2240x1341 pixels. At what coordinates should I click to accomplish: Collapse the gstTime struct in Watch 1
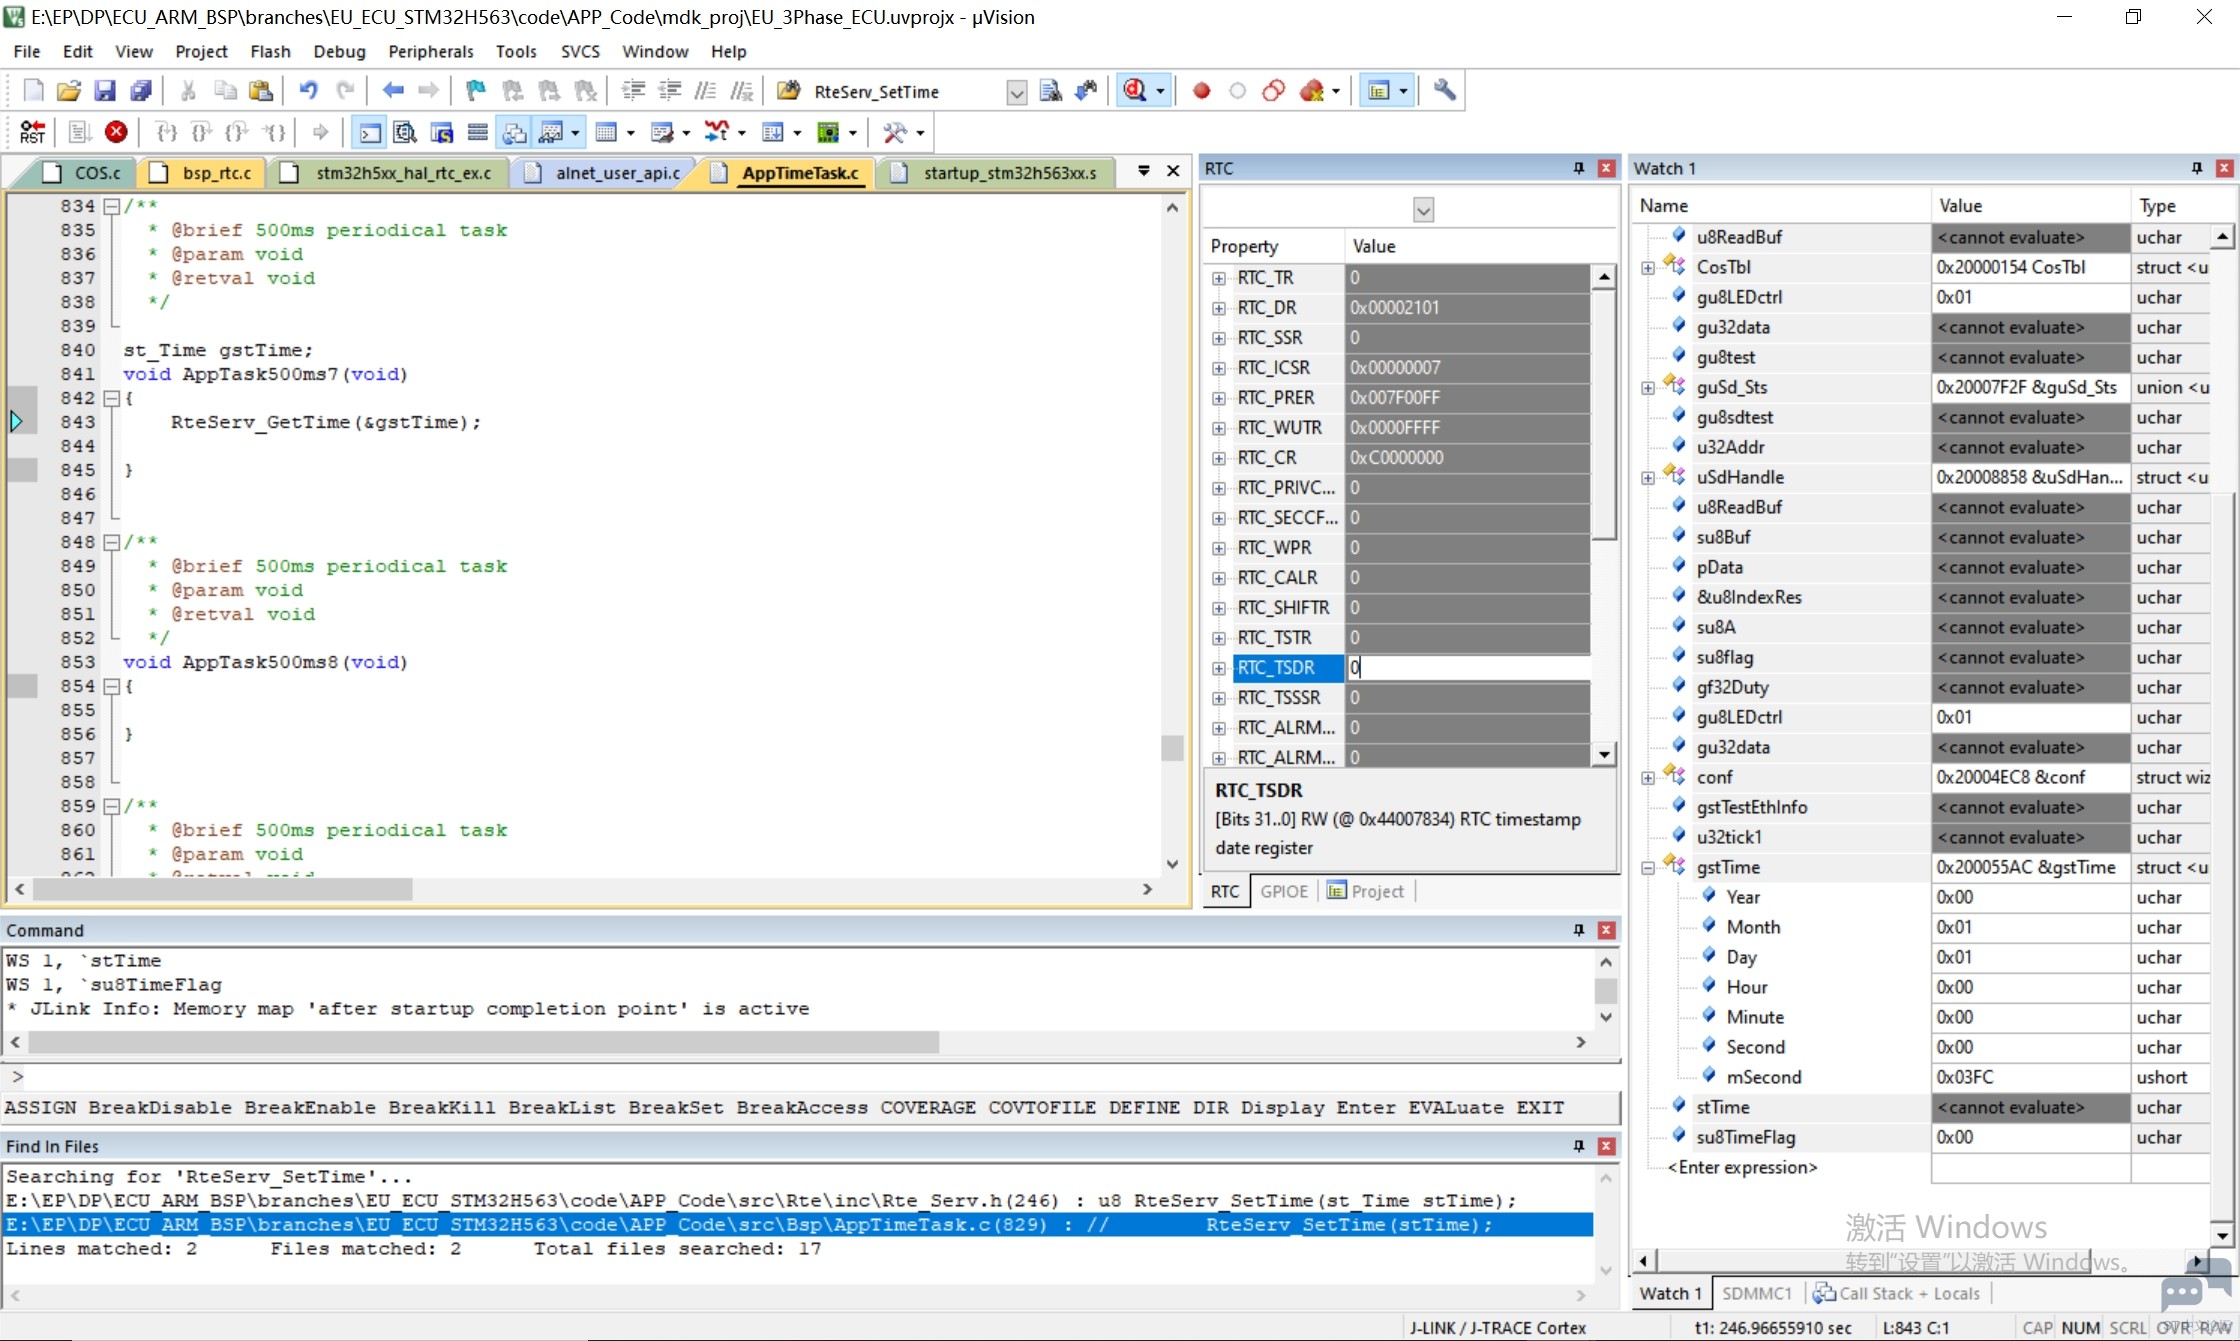click(1648, 868)
